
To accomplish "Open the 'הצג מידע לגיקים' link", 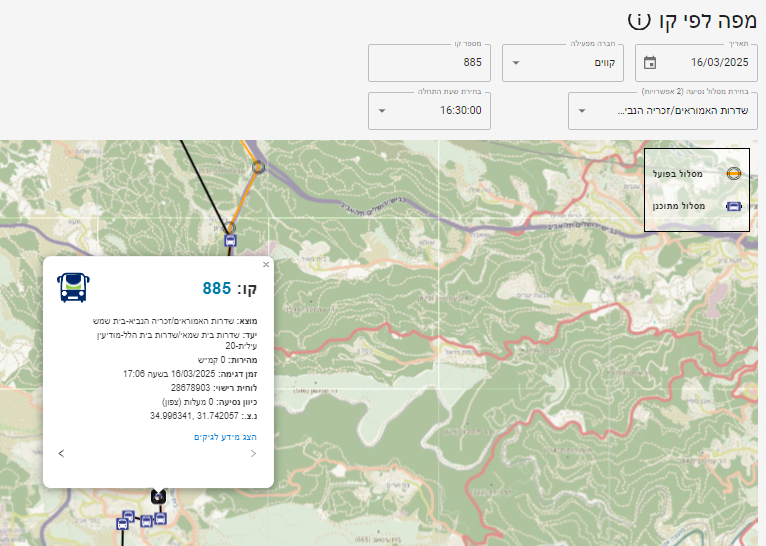I will coord(225,437).
